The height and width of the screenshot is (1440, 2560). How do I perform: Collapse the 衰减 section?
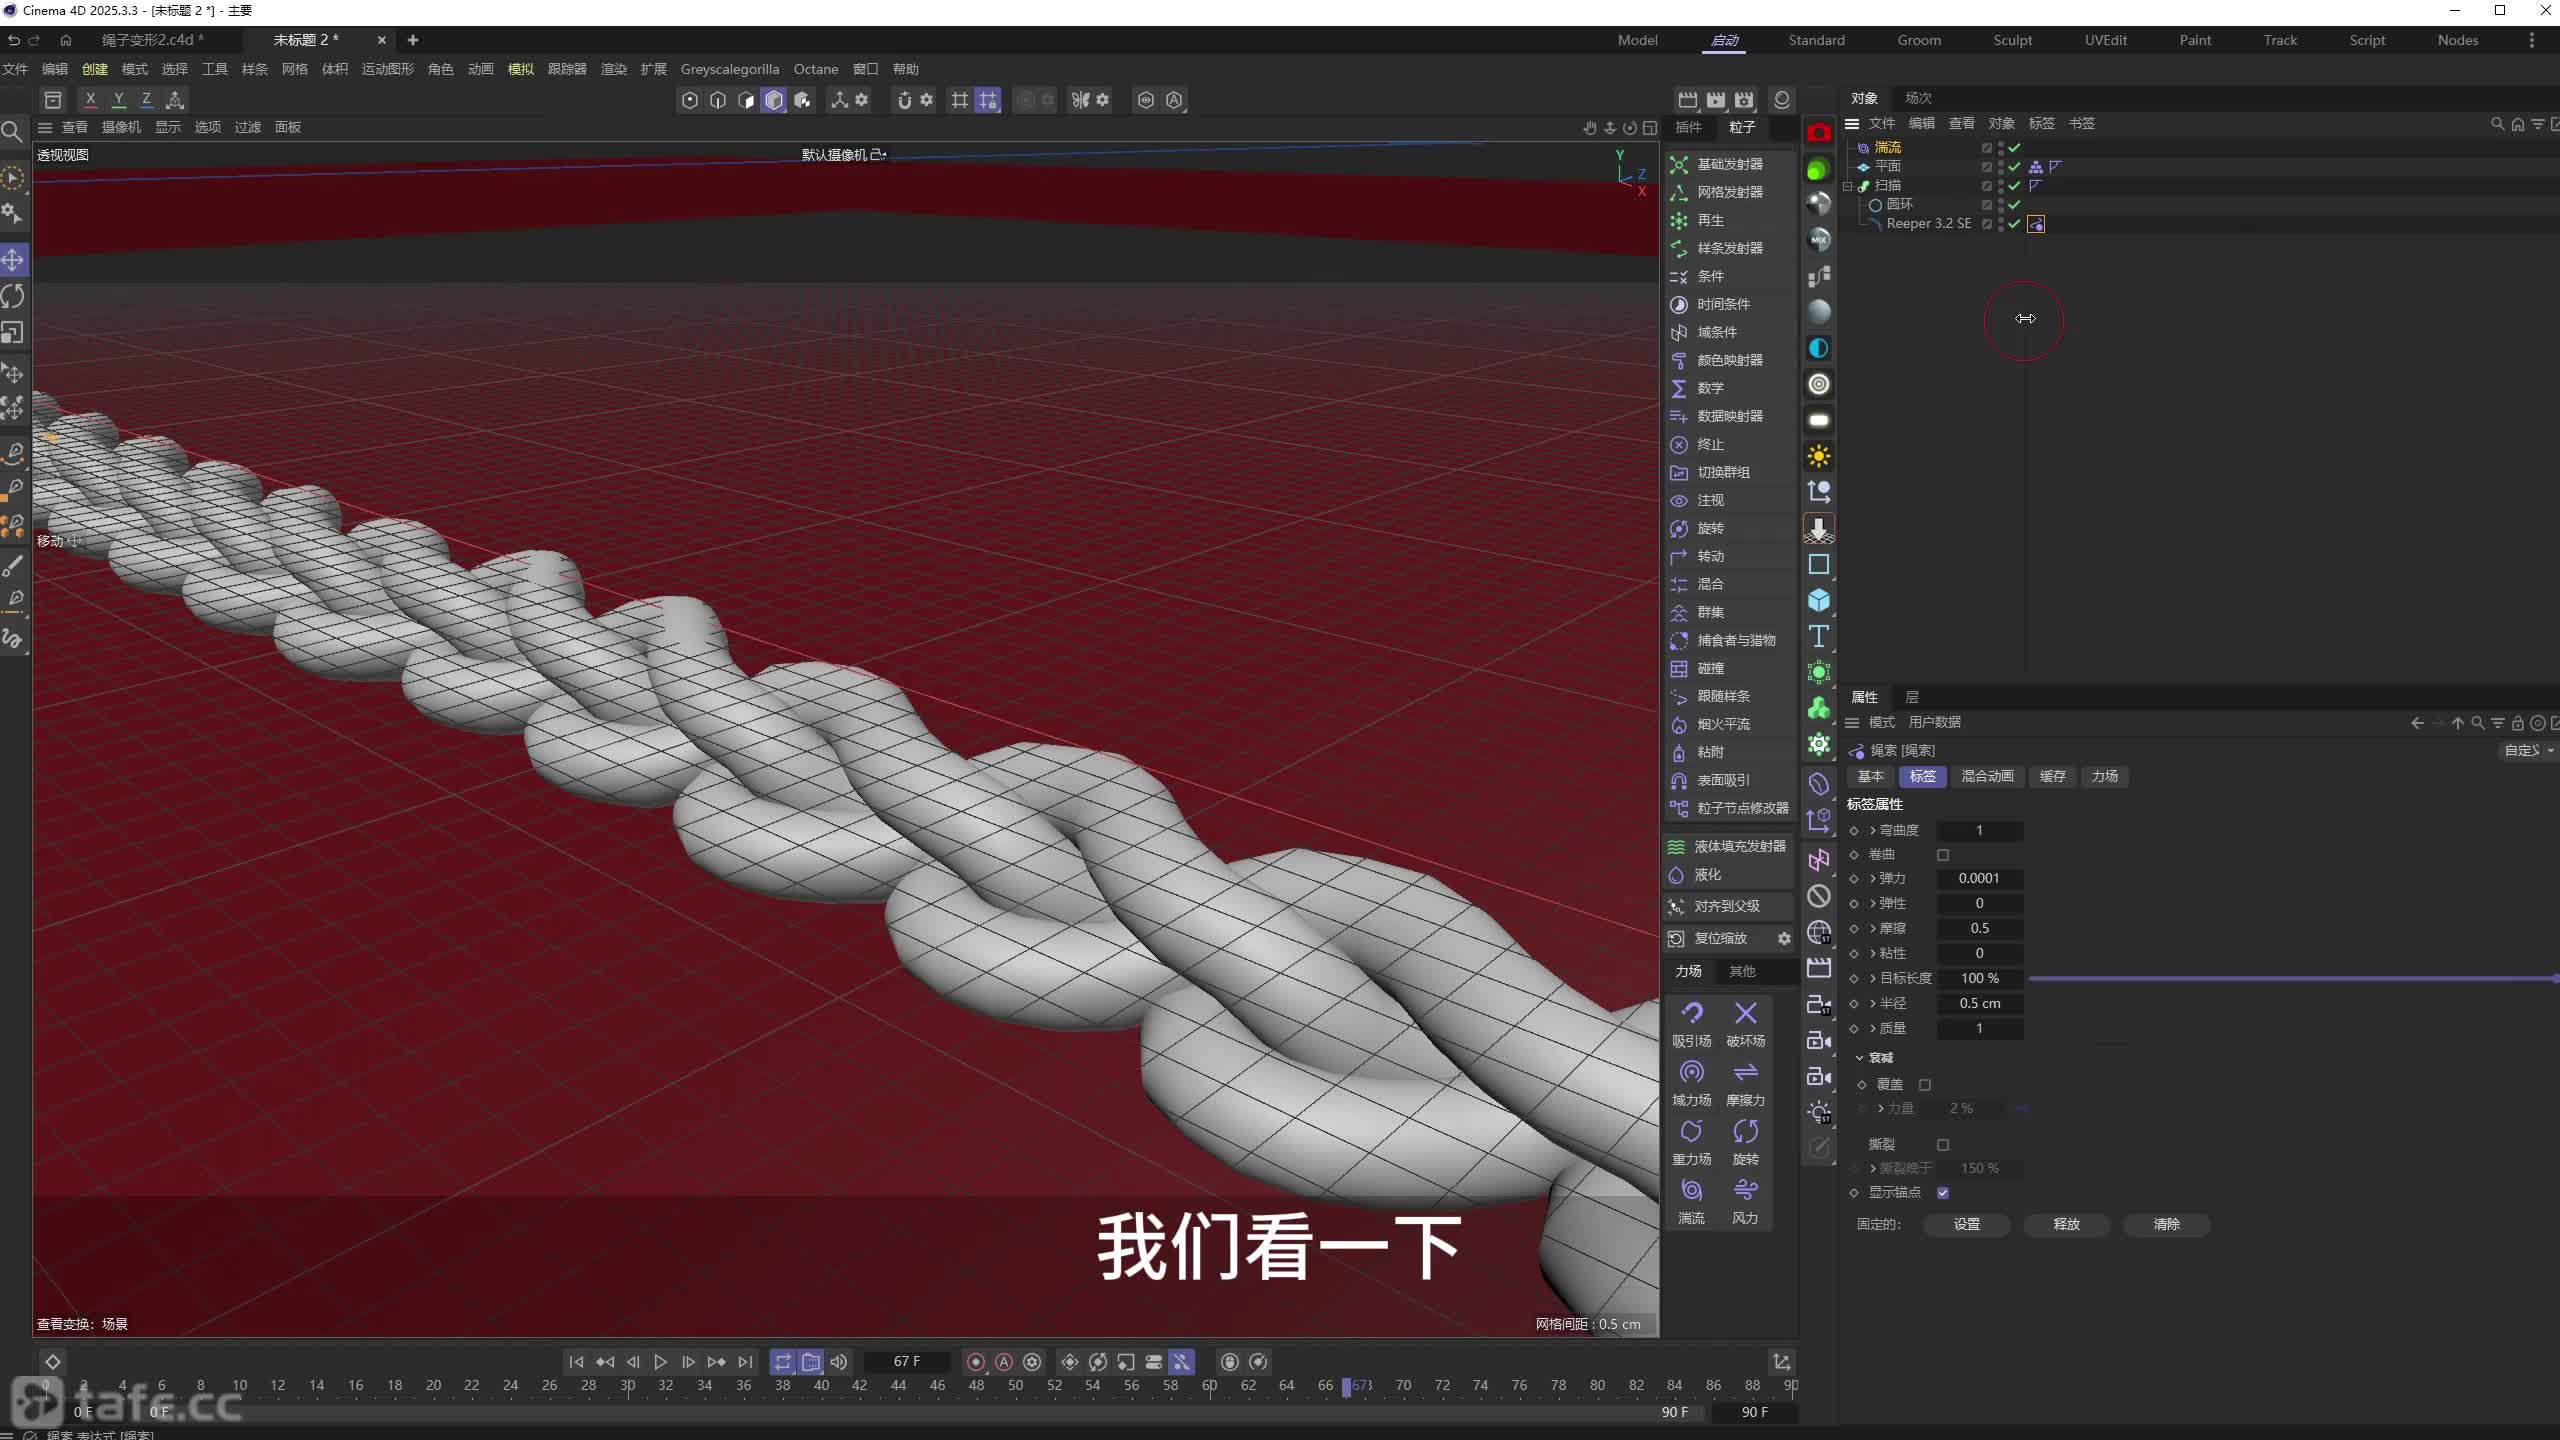click(1860, 1058)
